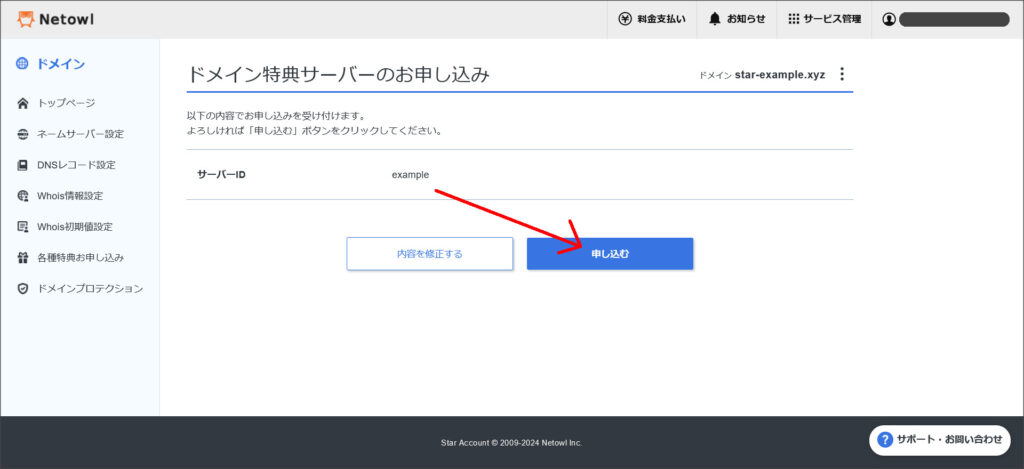The image size is (1024, 469).
Task: Click the yen payment icon
Action: pyautogui.click(x=625, y=19)
